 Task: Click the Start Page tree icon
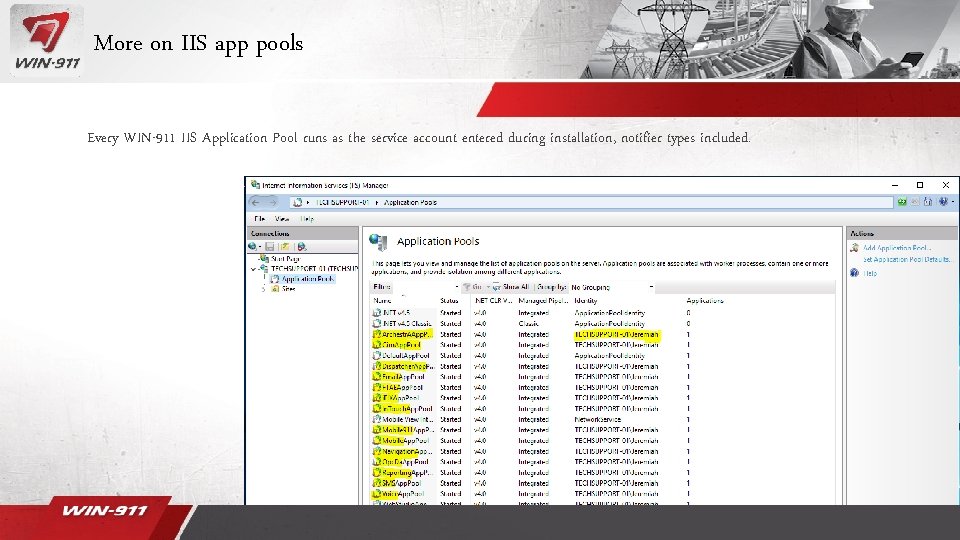point(264,259)
